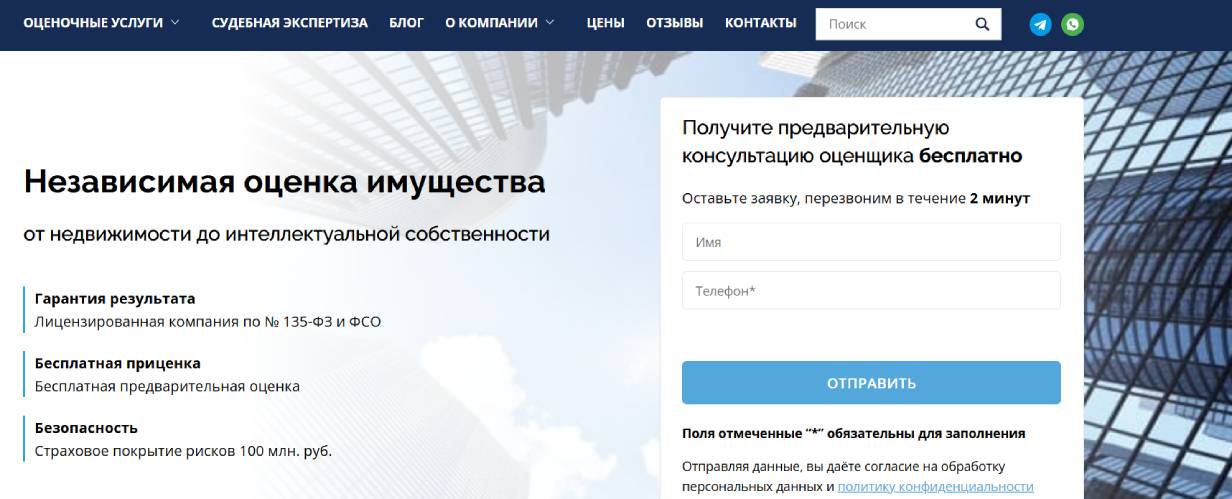Submit the form with Отправить button
Screen dimensions: 1232x499
pos(871,383)
